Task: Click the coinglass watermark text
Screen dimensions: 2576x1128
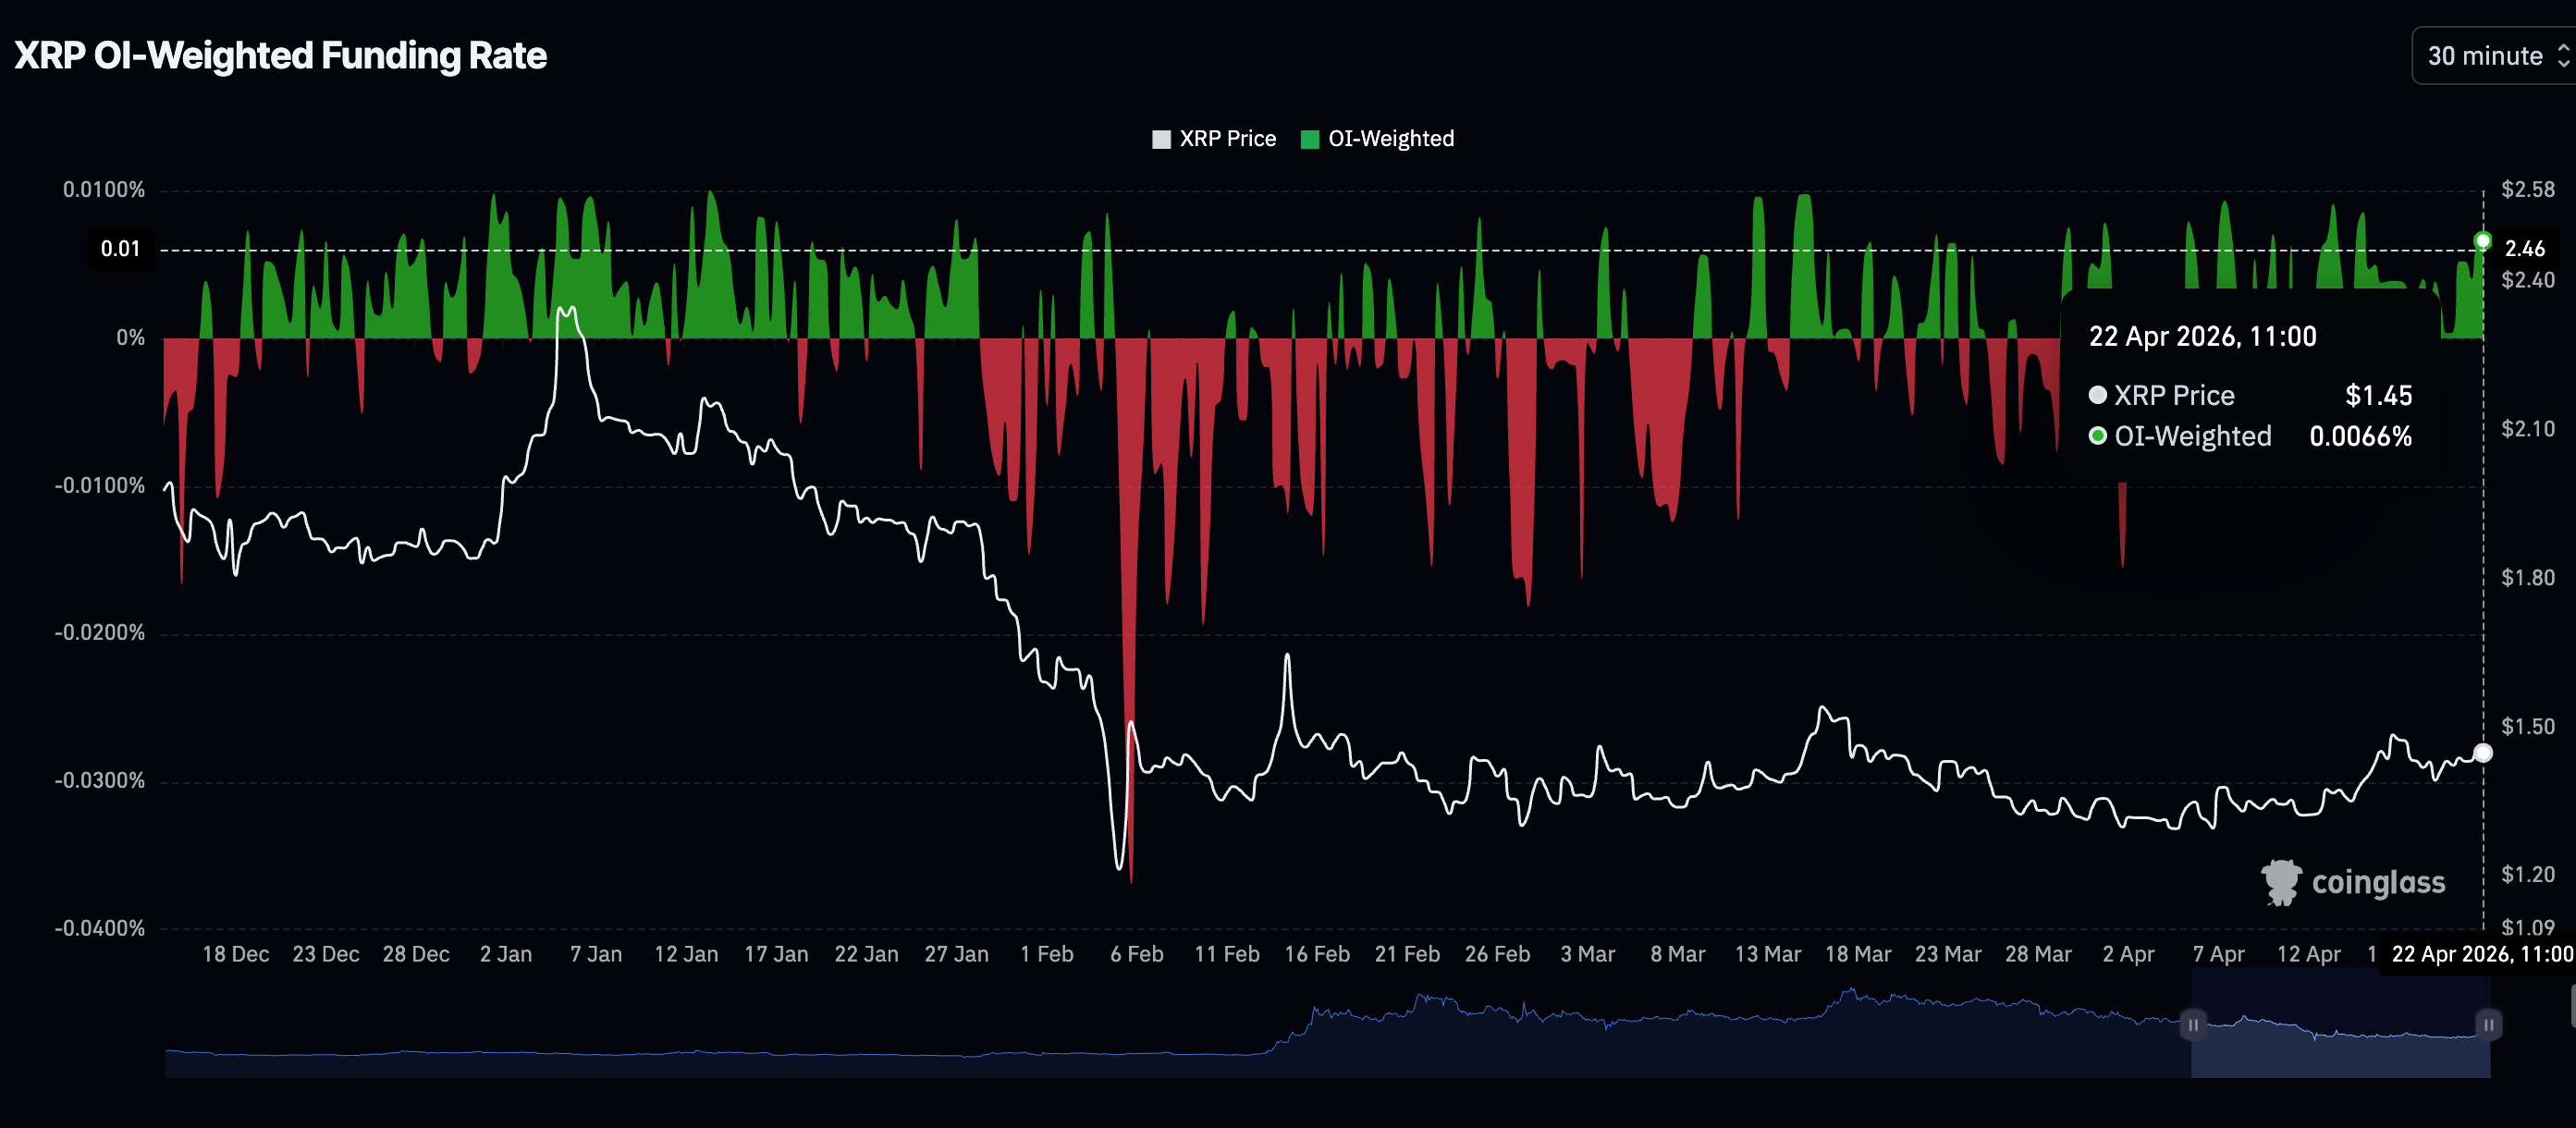Action: [x=2378, y=882]
